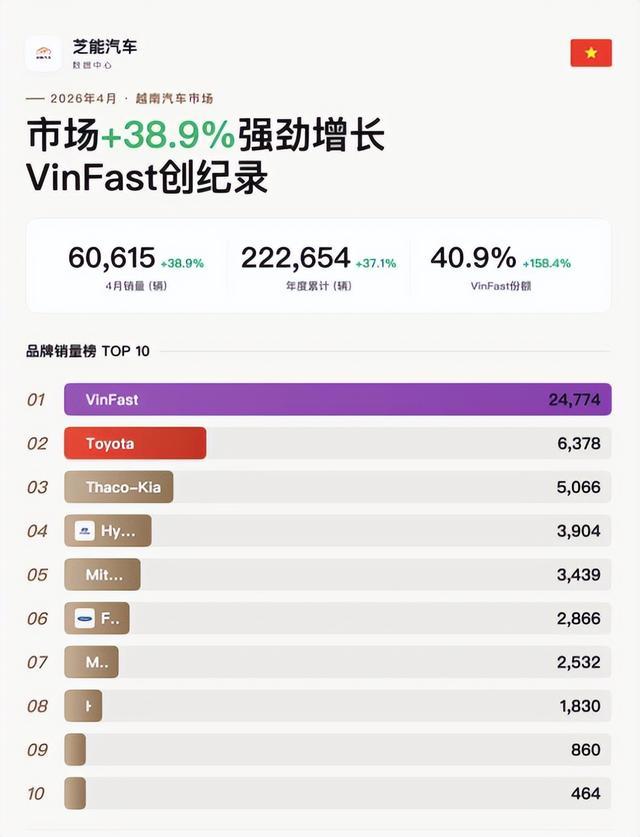Click the +38.9% green headline text

pyautogui.click(x=168, y=135)
